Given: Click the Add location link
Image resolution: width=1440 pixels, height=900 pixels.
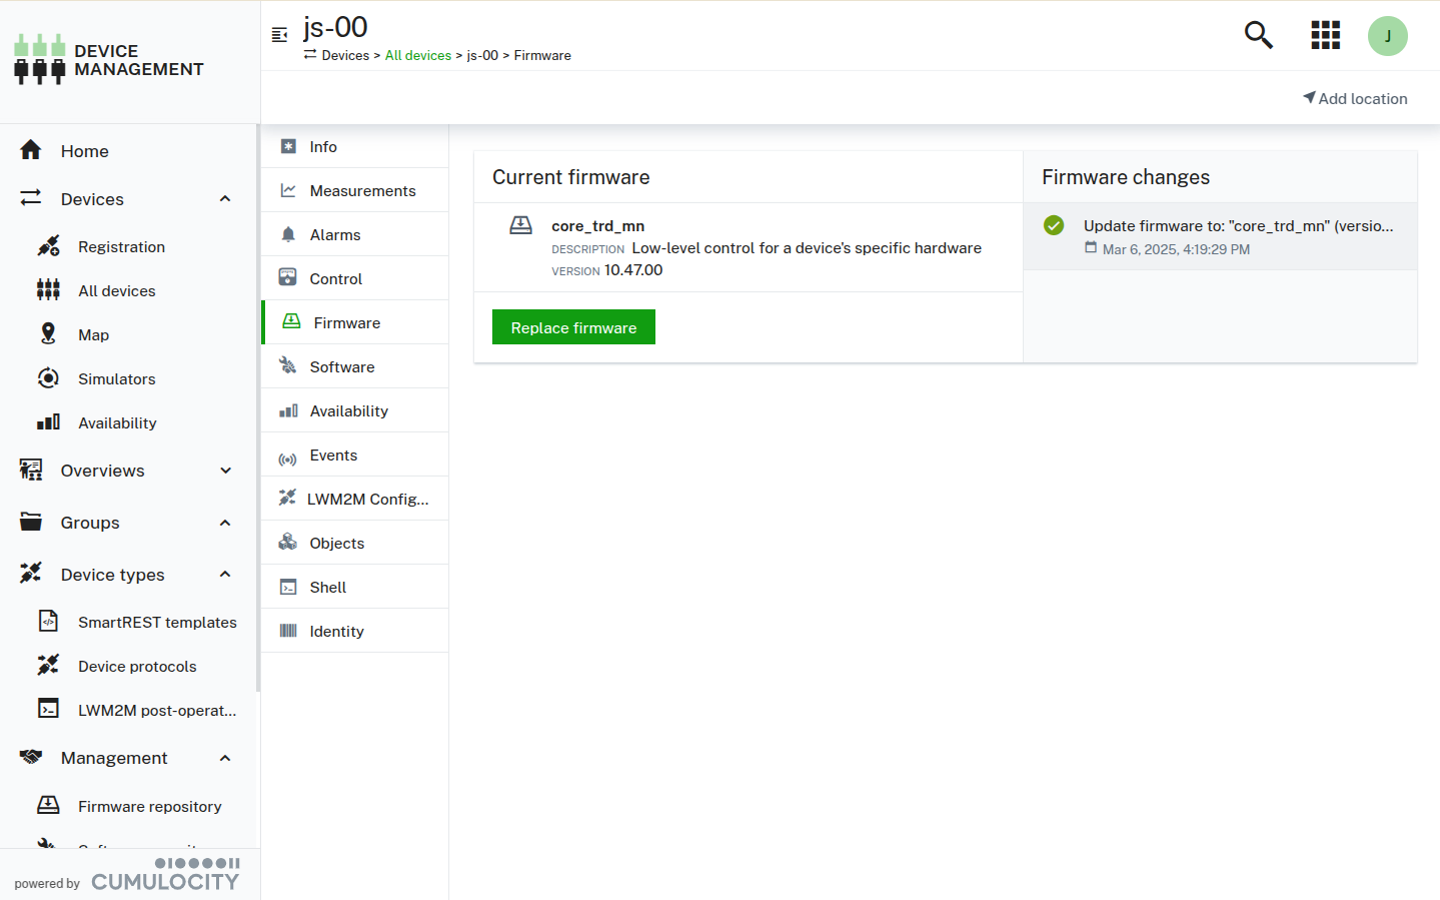Looking at the screenshot, I should (1355, 98).
